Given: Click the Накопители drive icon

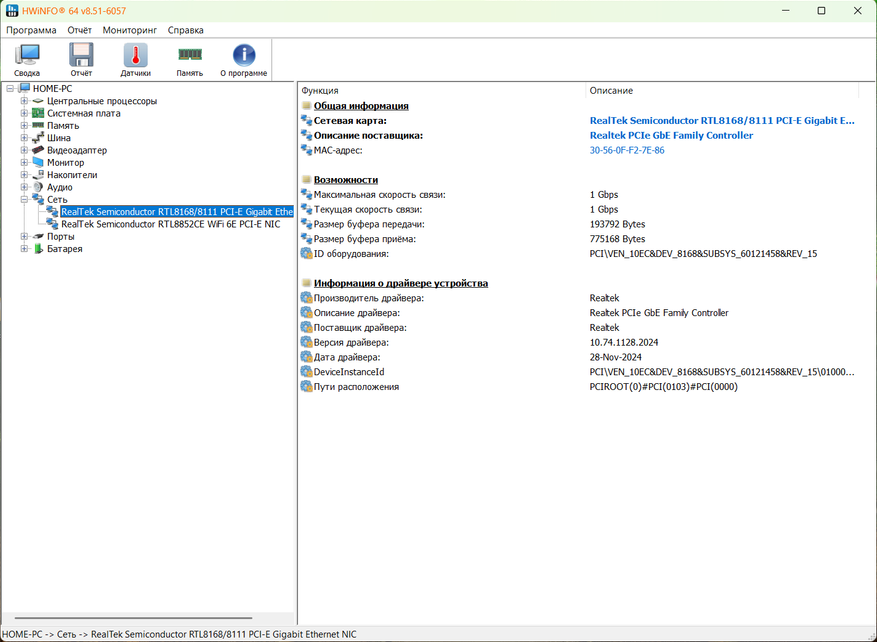Looking at the screenshot, I should point(38,175).
